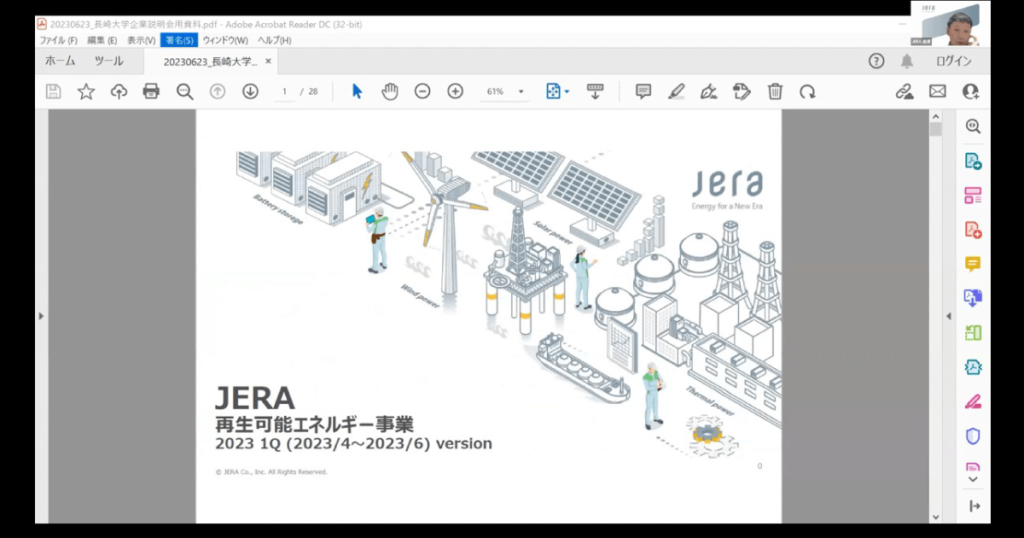Click the search zoom tool in right pane

click(x=973, y=126)
